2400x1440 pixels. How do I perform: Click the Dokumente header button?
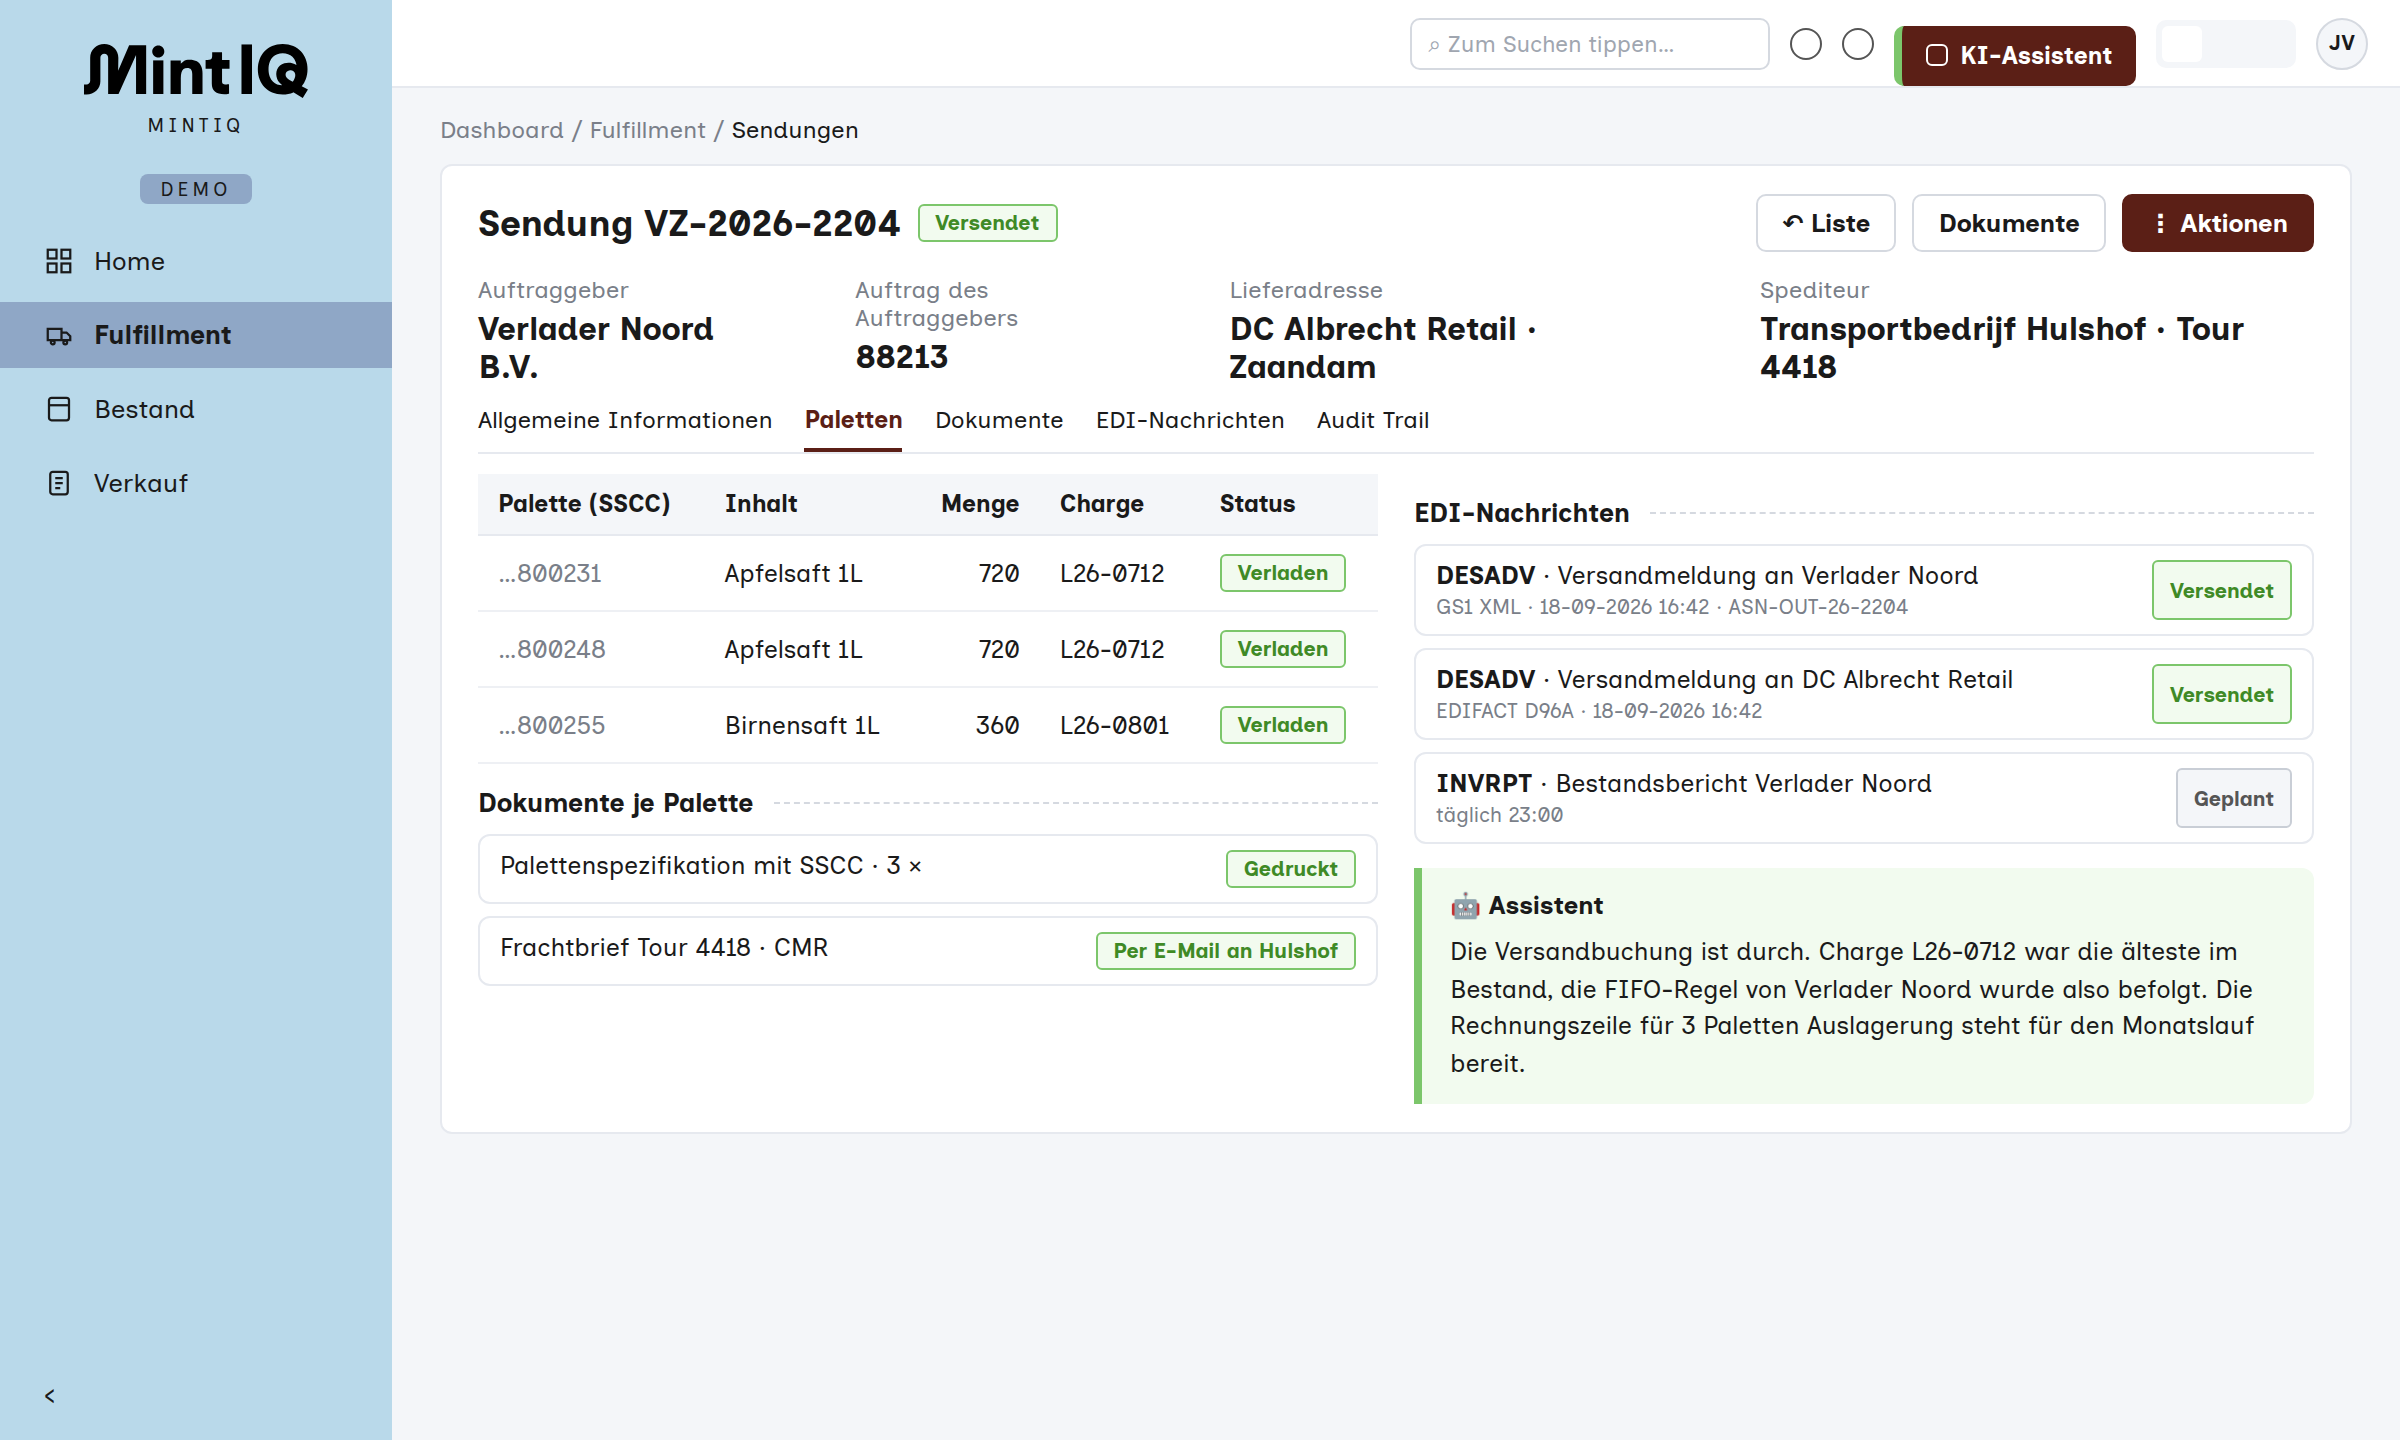pos(2009,223)
